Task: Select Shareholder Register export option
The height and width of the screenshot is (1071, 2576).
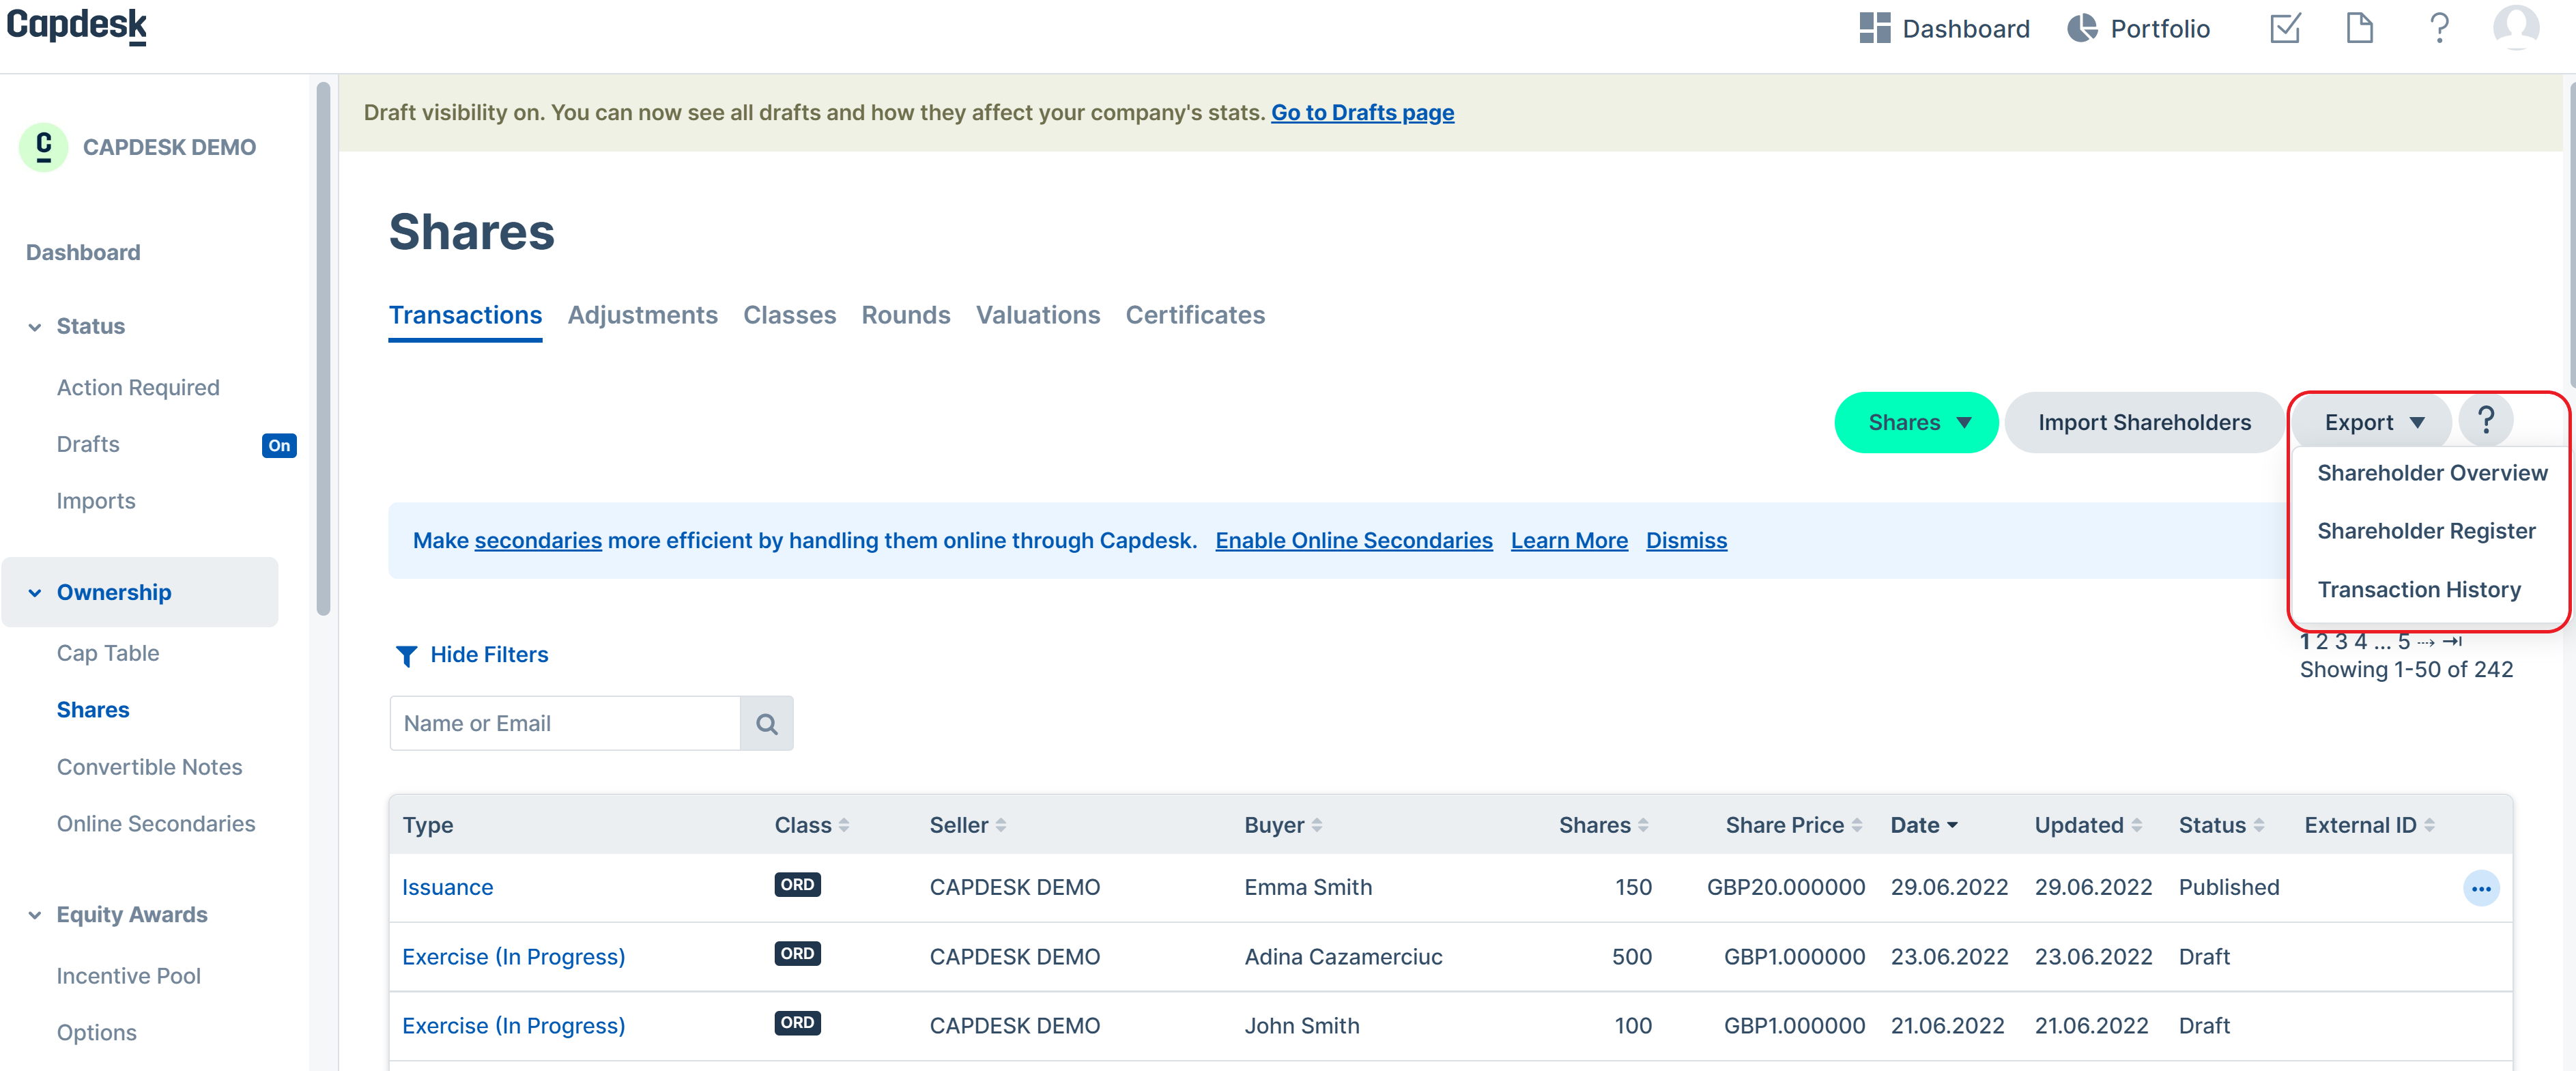Action: 2426,531
